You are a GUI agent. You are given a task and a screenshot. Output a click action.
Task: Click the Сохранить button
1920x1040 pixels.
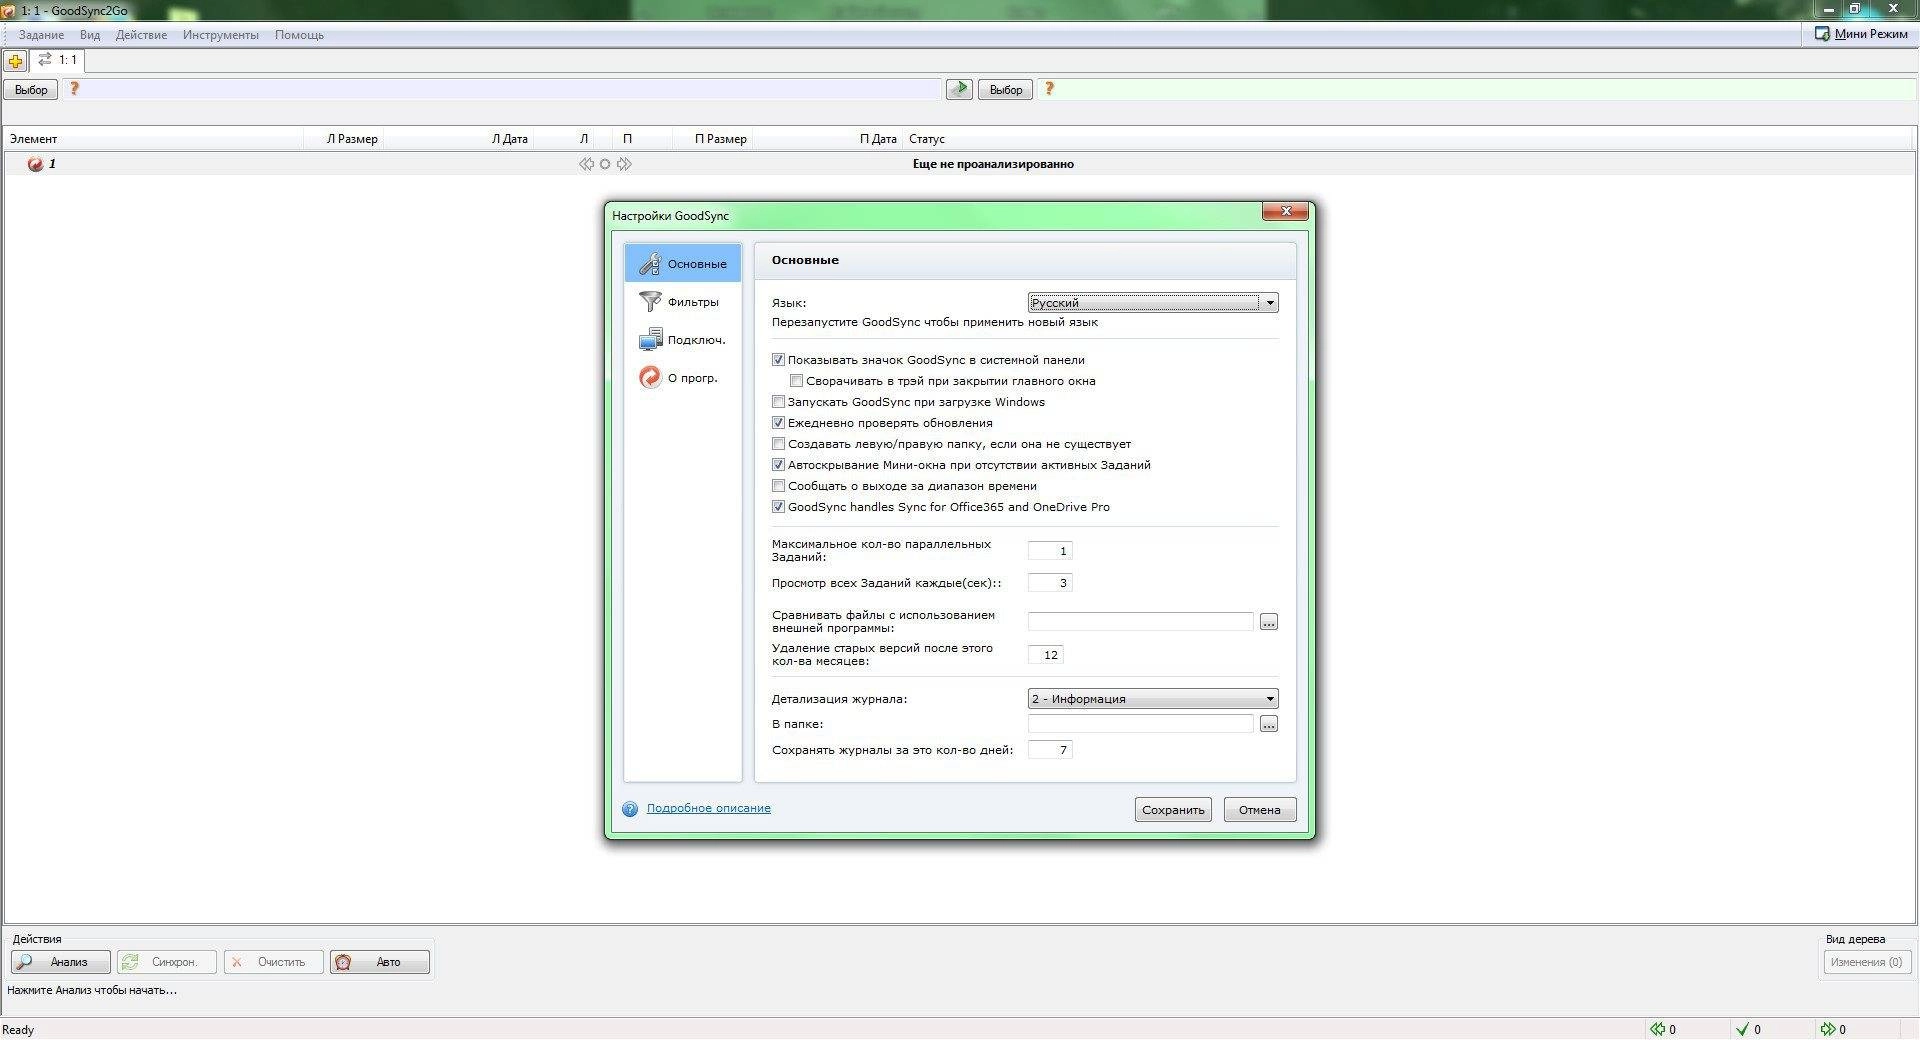click(x=1173, y=810)
